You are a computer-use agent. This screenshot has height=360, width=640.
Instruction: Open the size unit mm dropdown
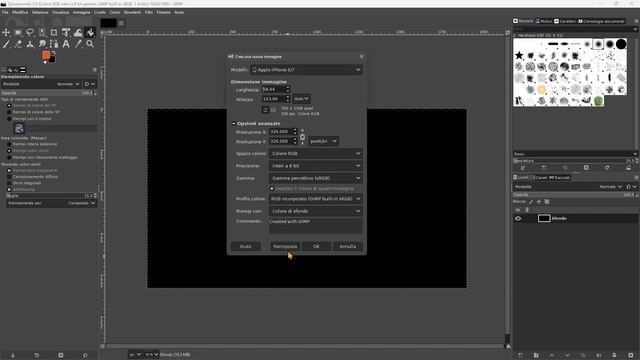(x=302, y=99)
